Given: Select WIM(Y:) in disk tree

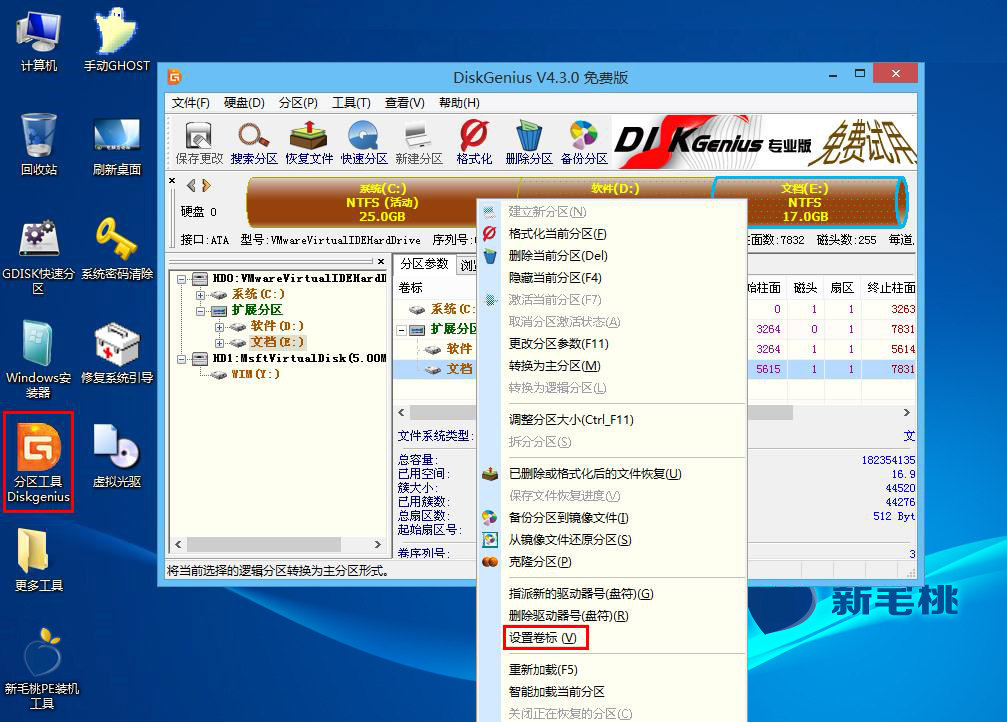Looking at the screenshot, I should coord(255,374).
